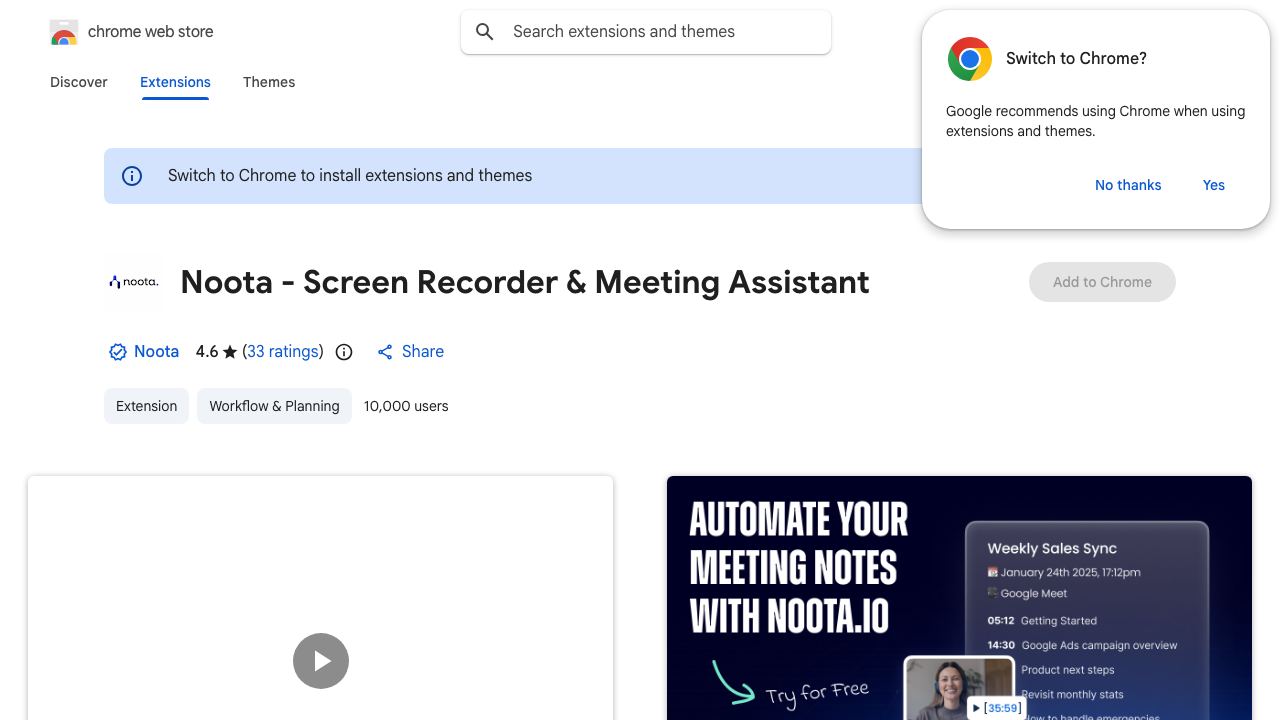Click Weekly Sales Sync text in screenshot
Image resolution: width=1280 pixels, height=720 pixels.
click(1052, 548)
